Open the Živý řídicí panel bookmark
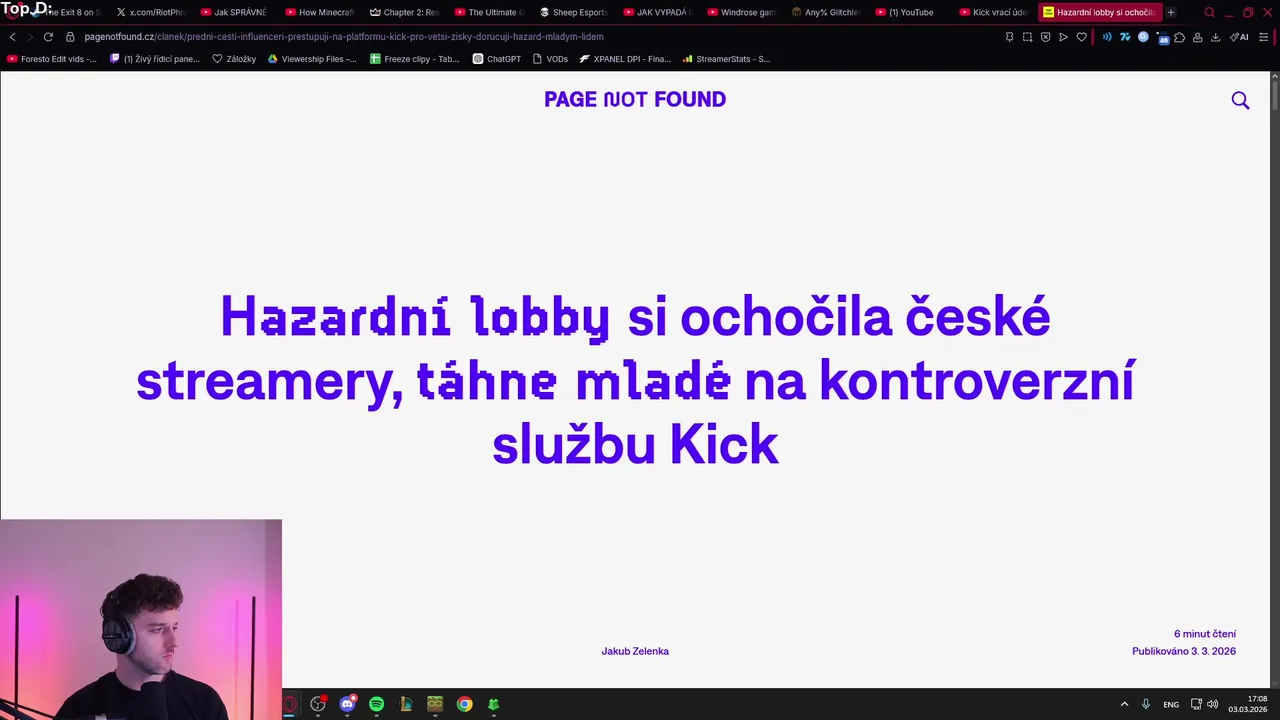The height and width of the screenshot is (720, 1280). 155,59
